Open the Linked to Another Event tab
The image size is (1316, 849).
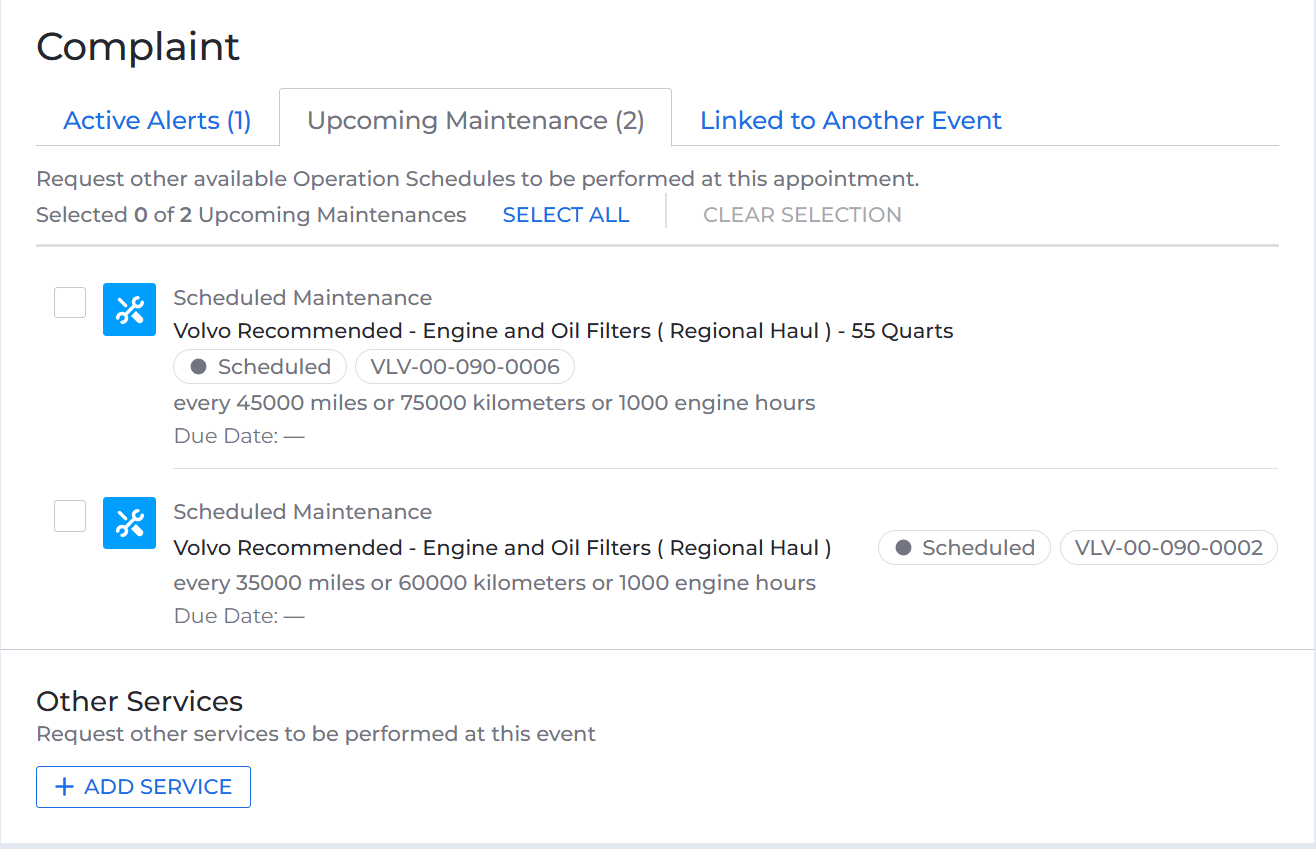coord(850,120)
